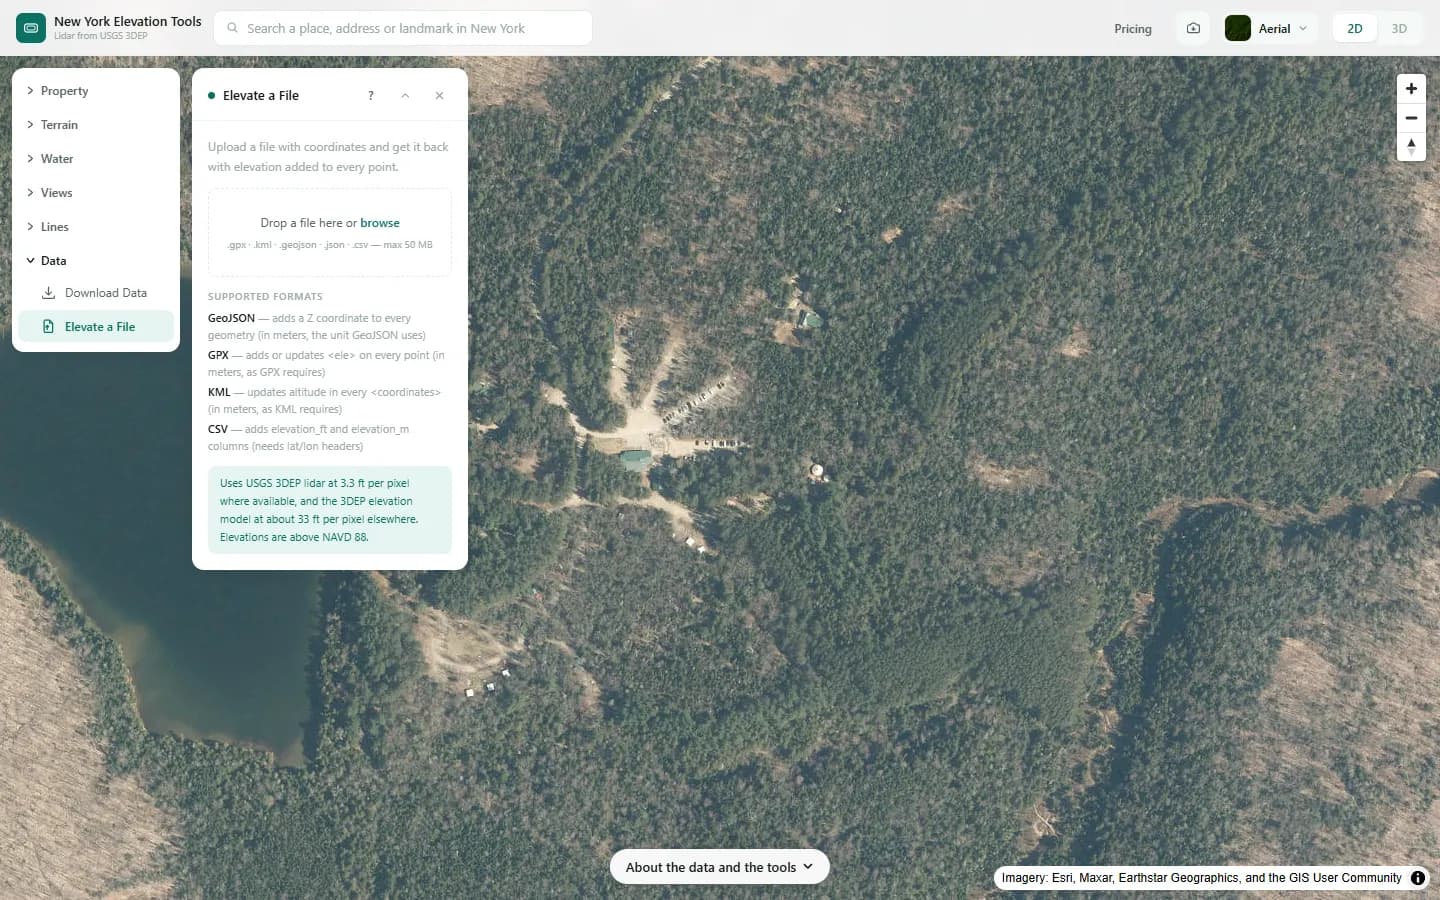
Task: Open the Pricing page
Action: [x=1133, y=29]
